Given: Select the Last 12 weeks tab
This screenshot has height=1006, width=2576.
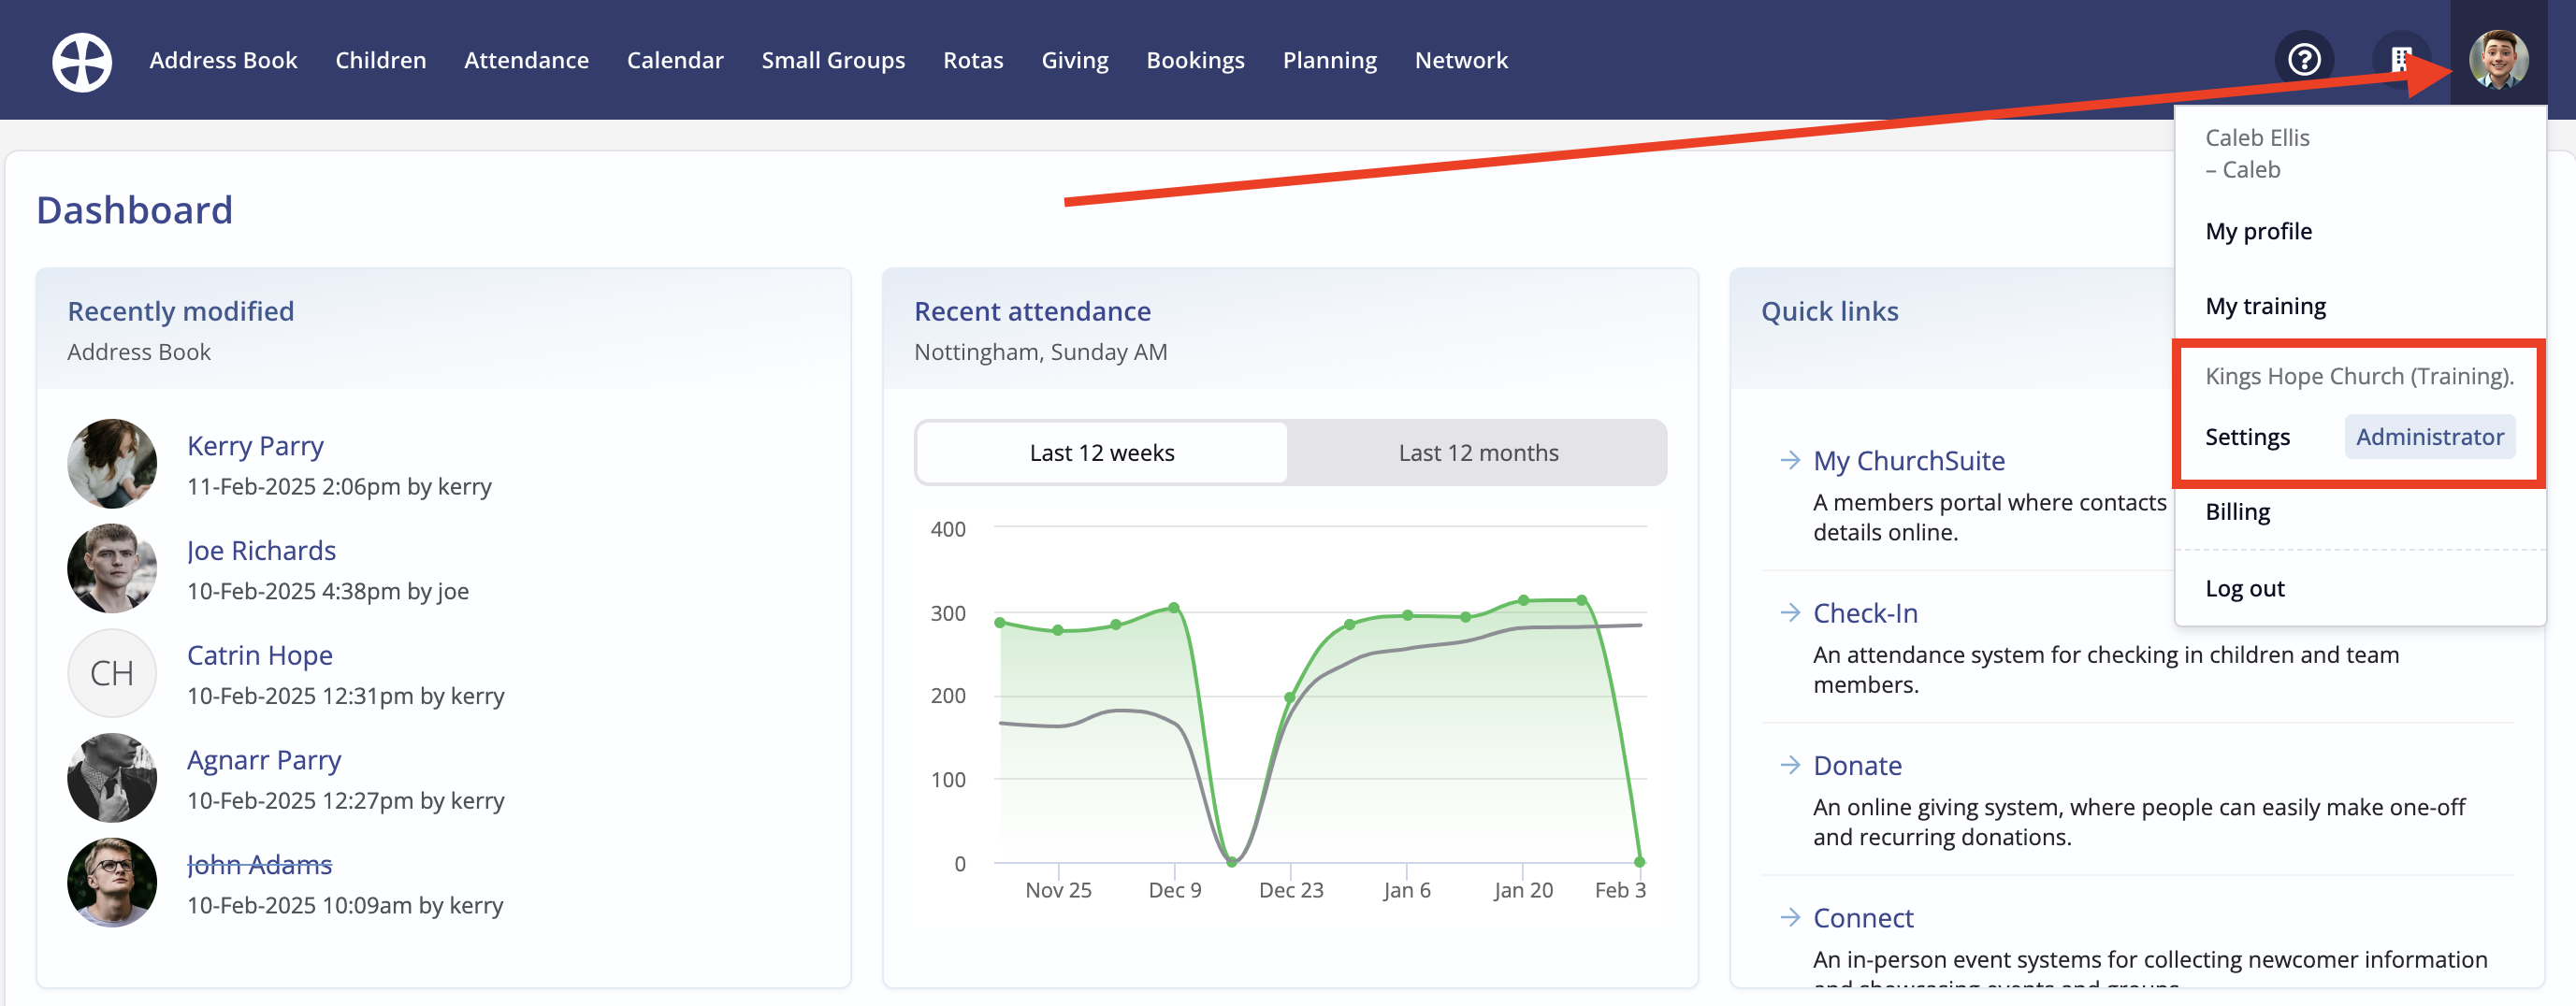Looking at the screenshot, I should coord(1102,453).
